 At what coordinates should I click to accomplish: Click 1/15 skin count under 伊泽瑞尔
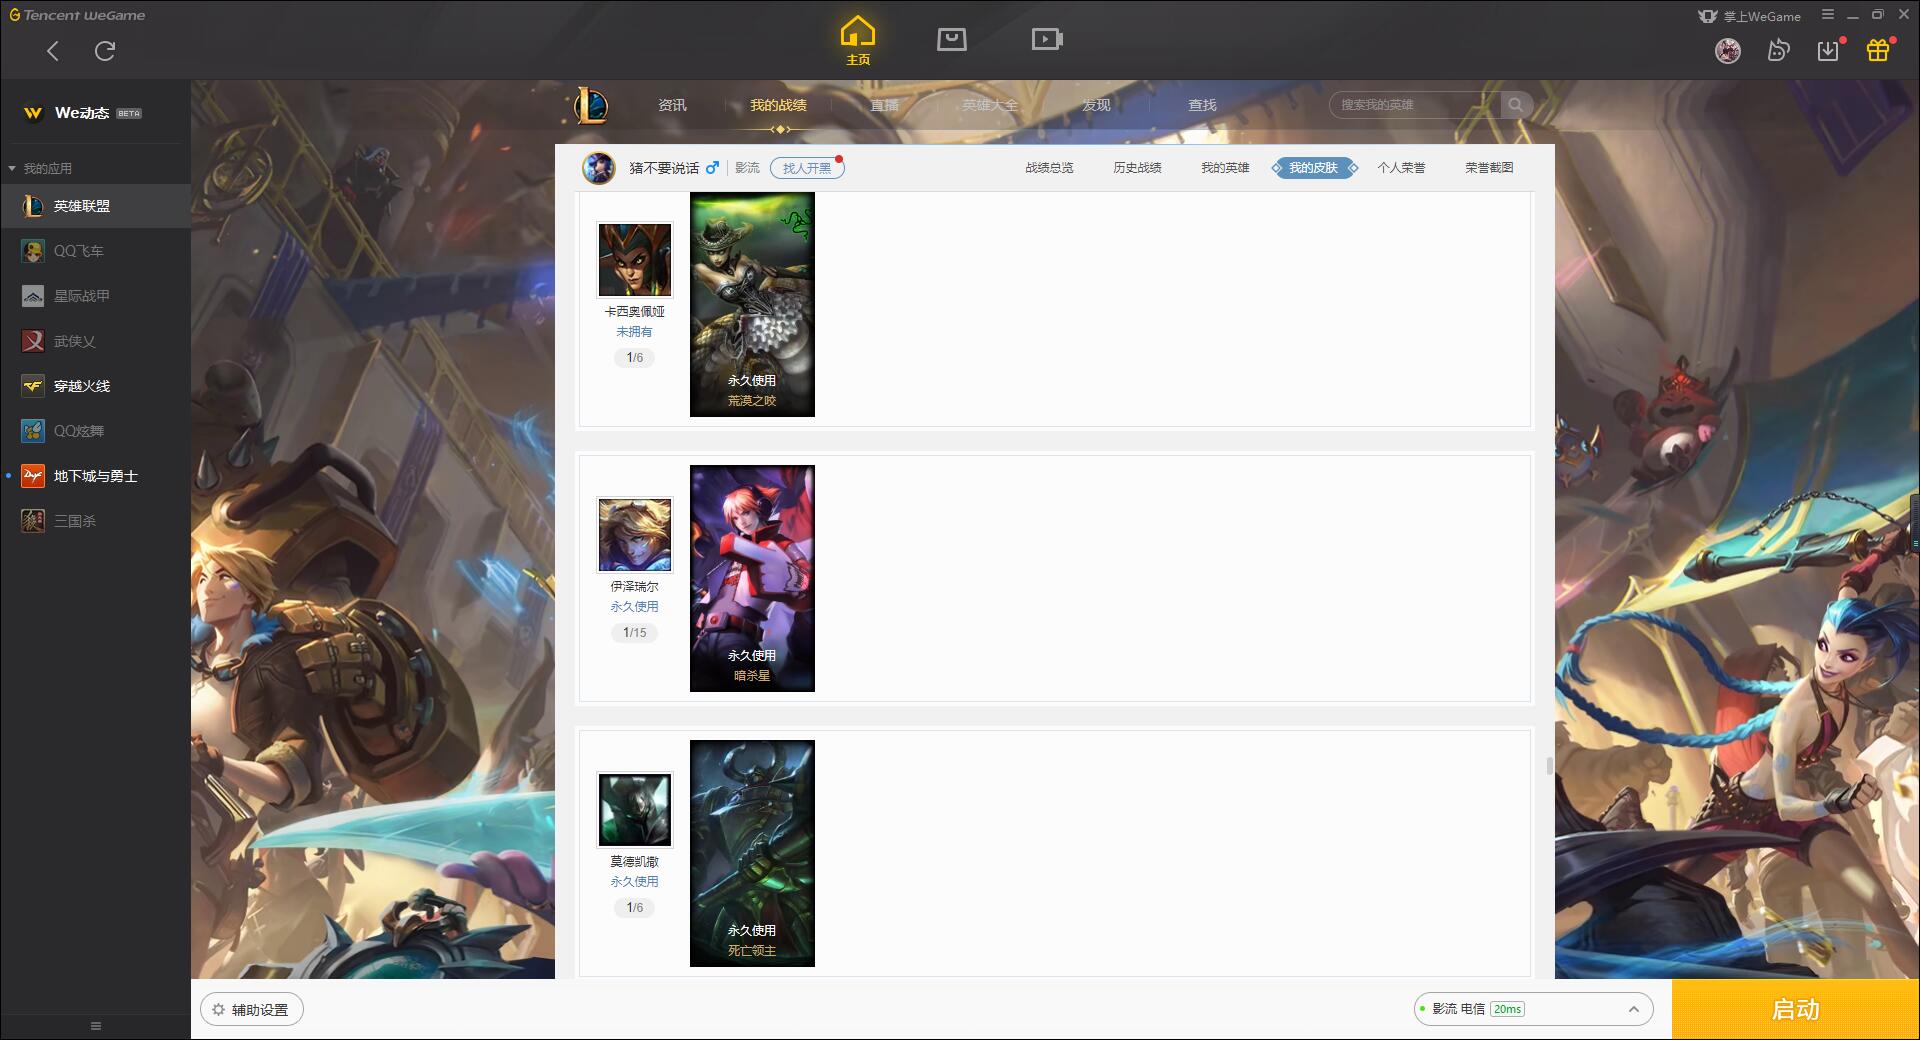tap(634, 632)
